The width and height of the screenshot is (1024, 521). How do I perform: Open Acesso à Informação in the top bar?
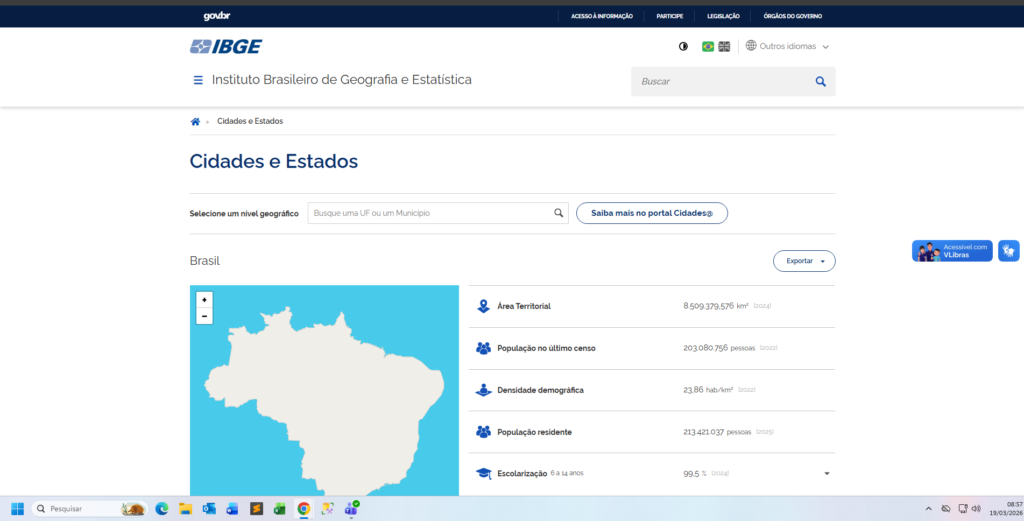tap(601, 16)
